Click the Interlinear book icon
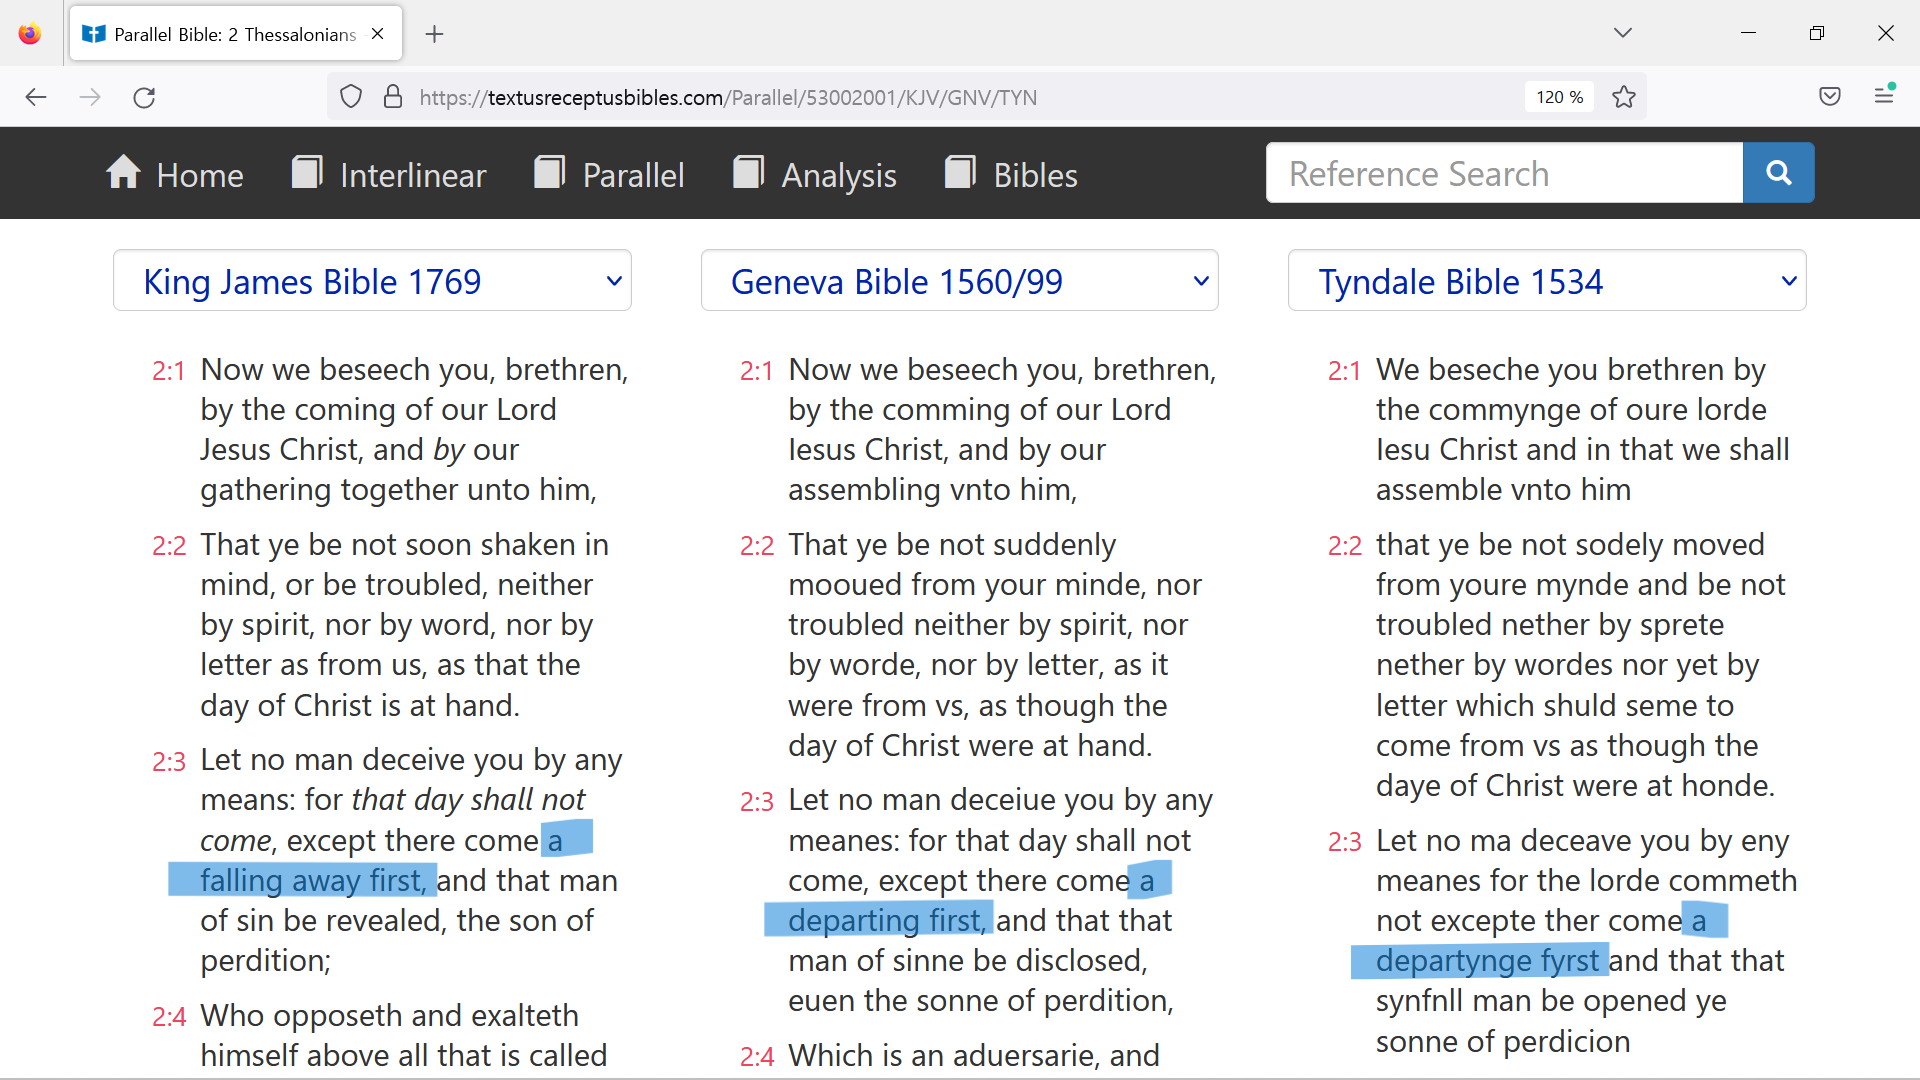The image size is (1920, 1080). [307, 172]
